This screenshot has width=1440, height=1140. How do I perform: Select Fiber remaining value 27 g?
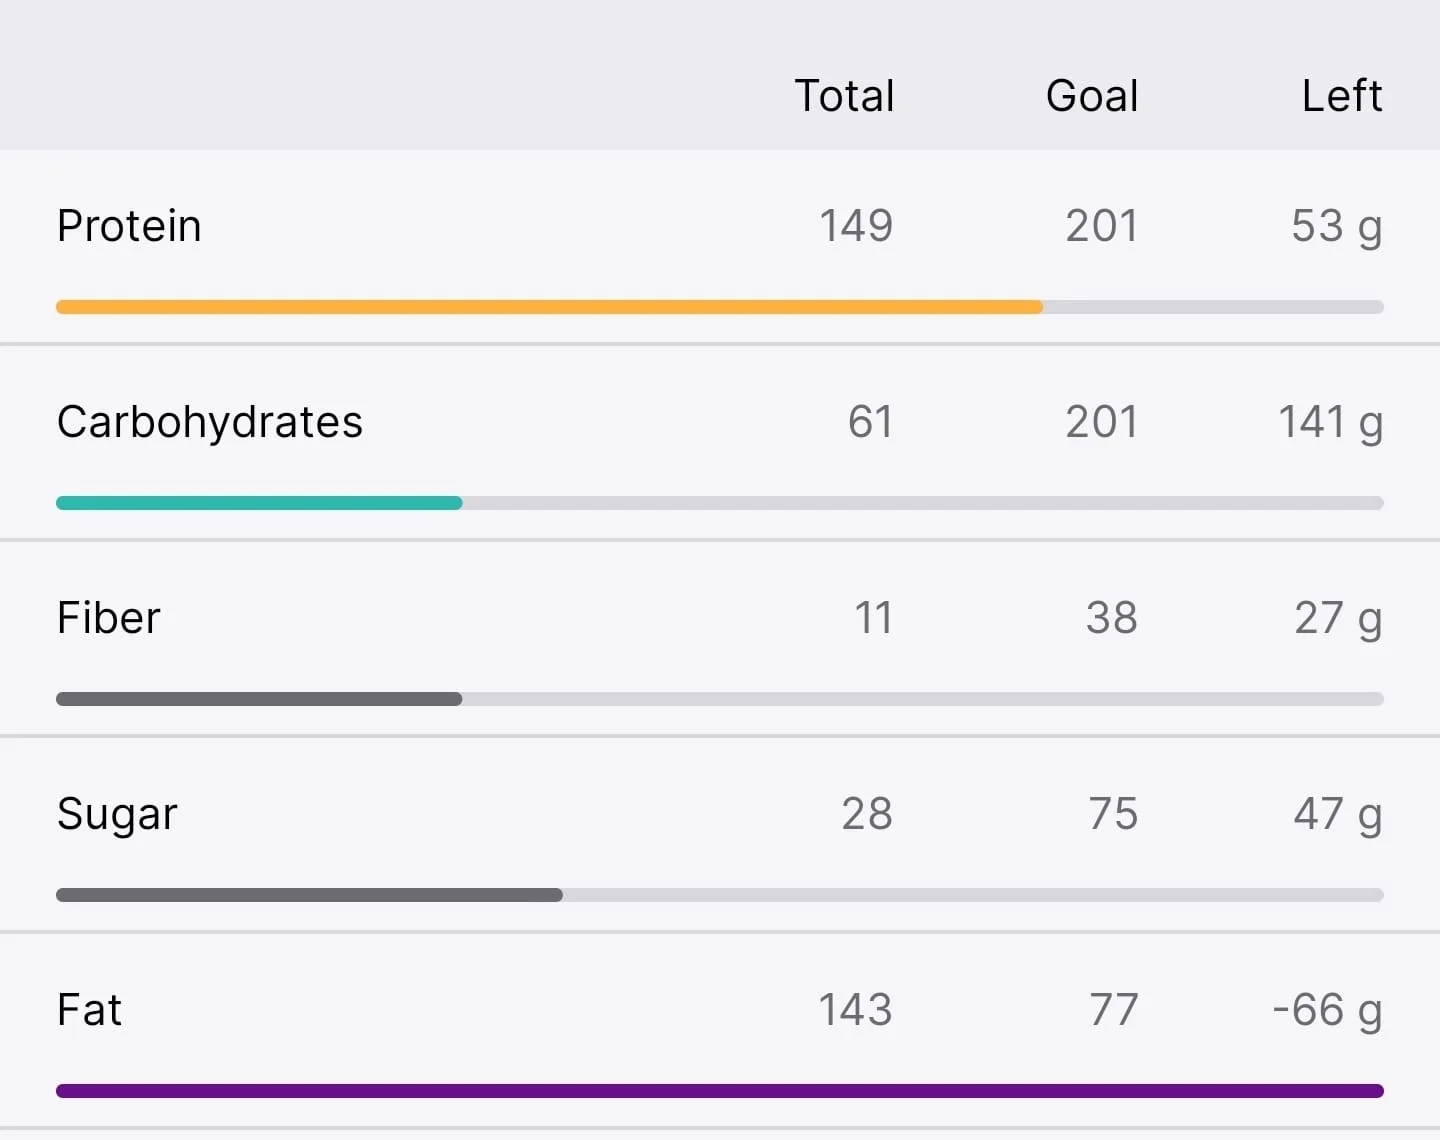1338,619
